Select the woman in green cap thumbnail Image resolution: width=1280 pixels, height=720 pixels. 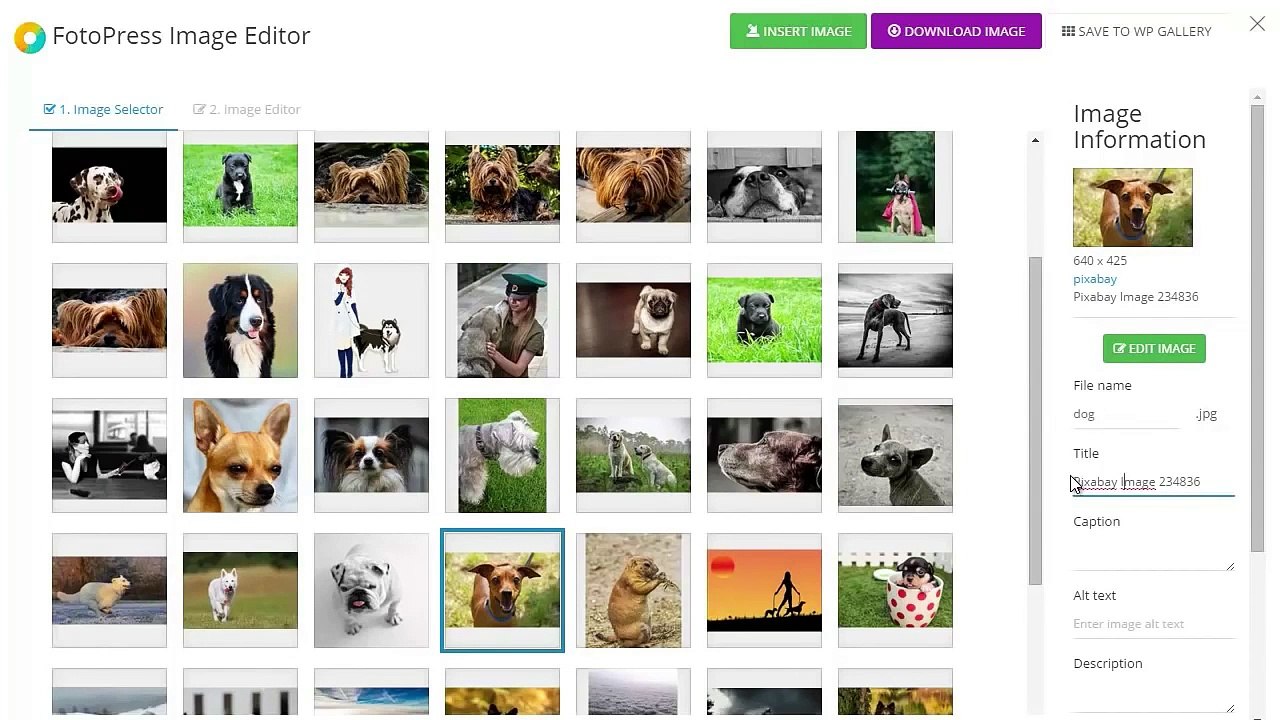click(502, 320)
